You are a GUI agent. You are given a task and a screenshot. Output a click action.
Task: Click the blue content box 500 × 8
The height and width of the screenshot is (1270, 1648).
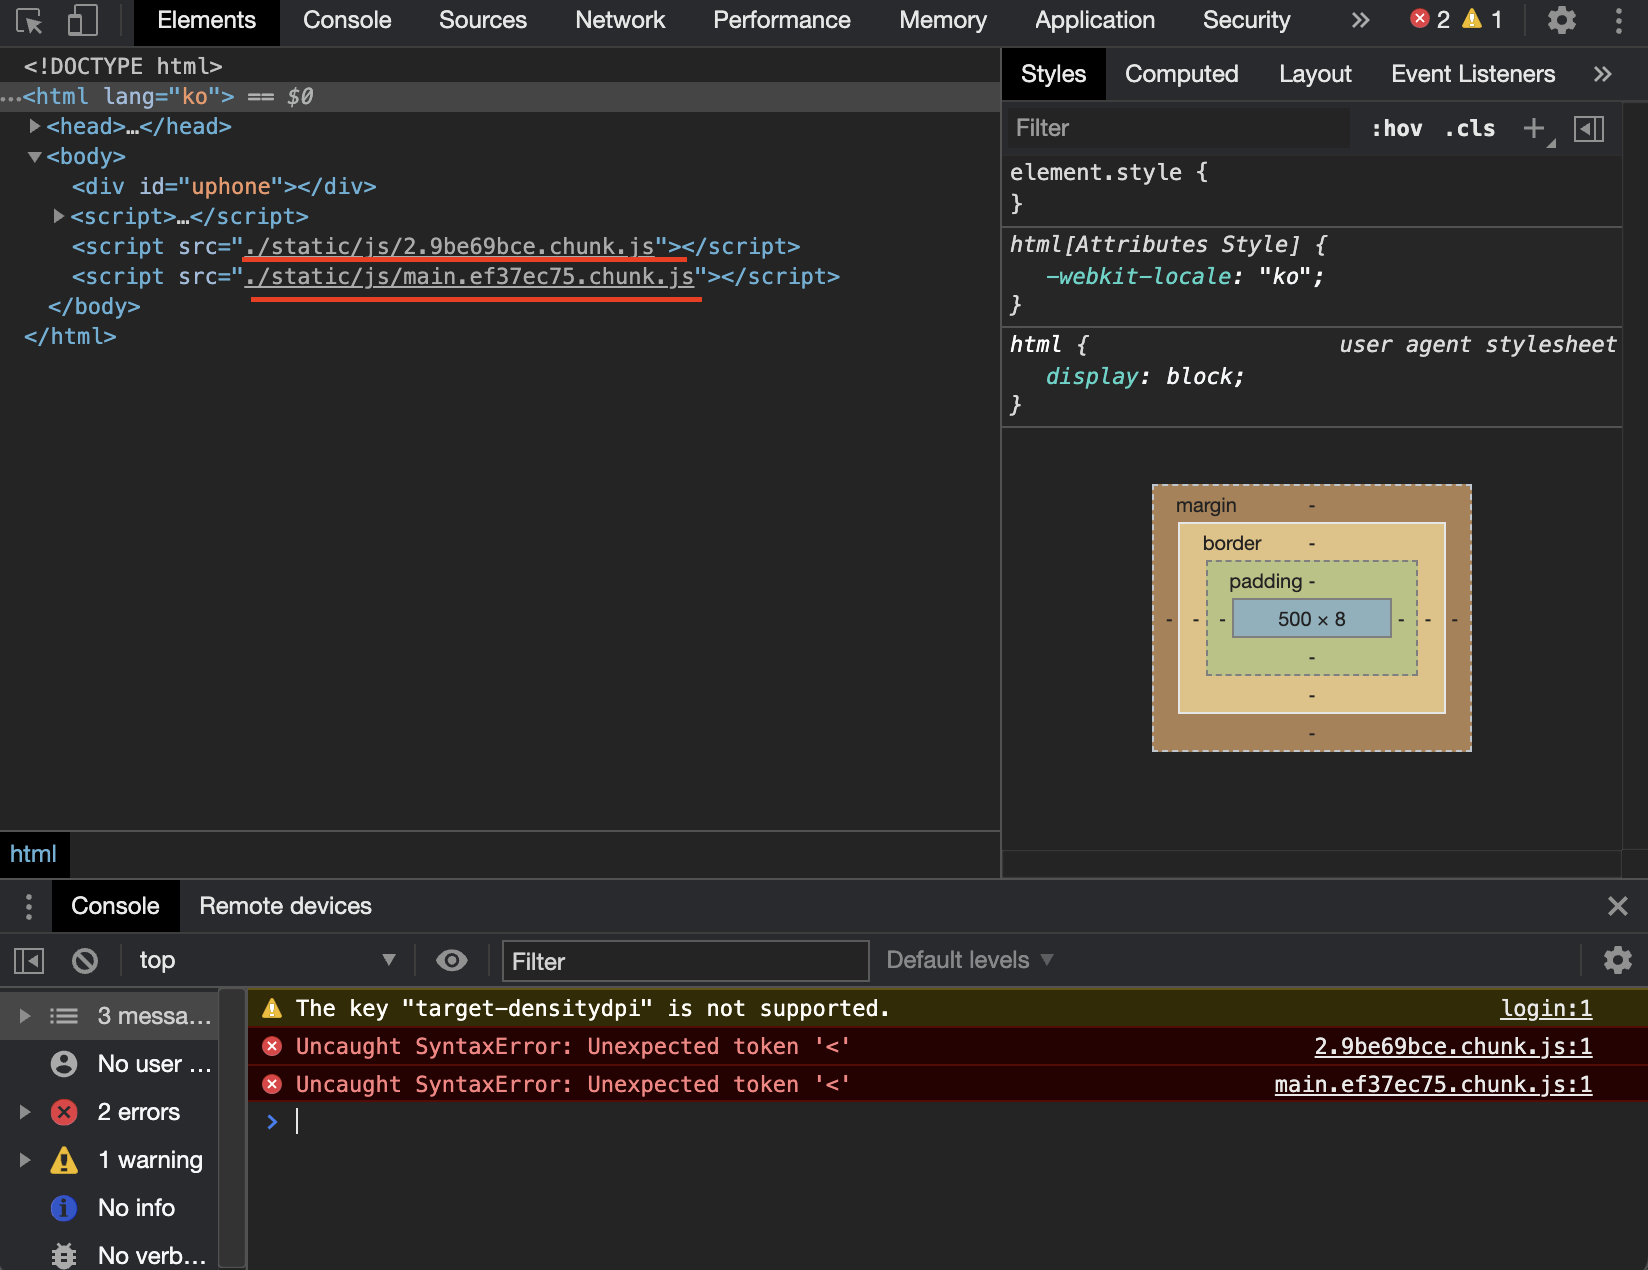(1311, 619)
